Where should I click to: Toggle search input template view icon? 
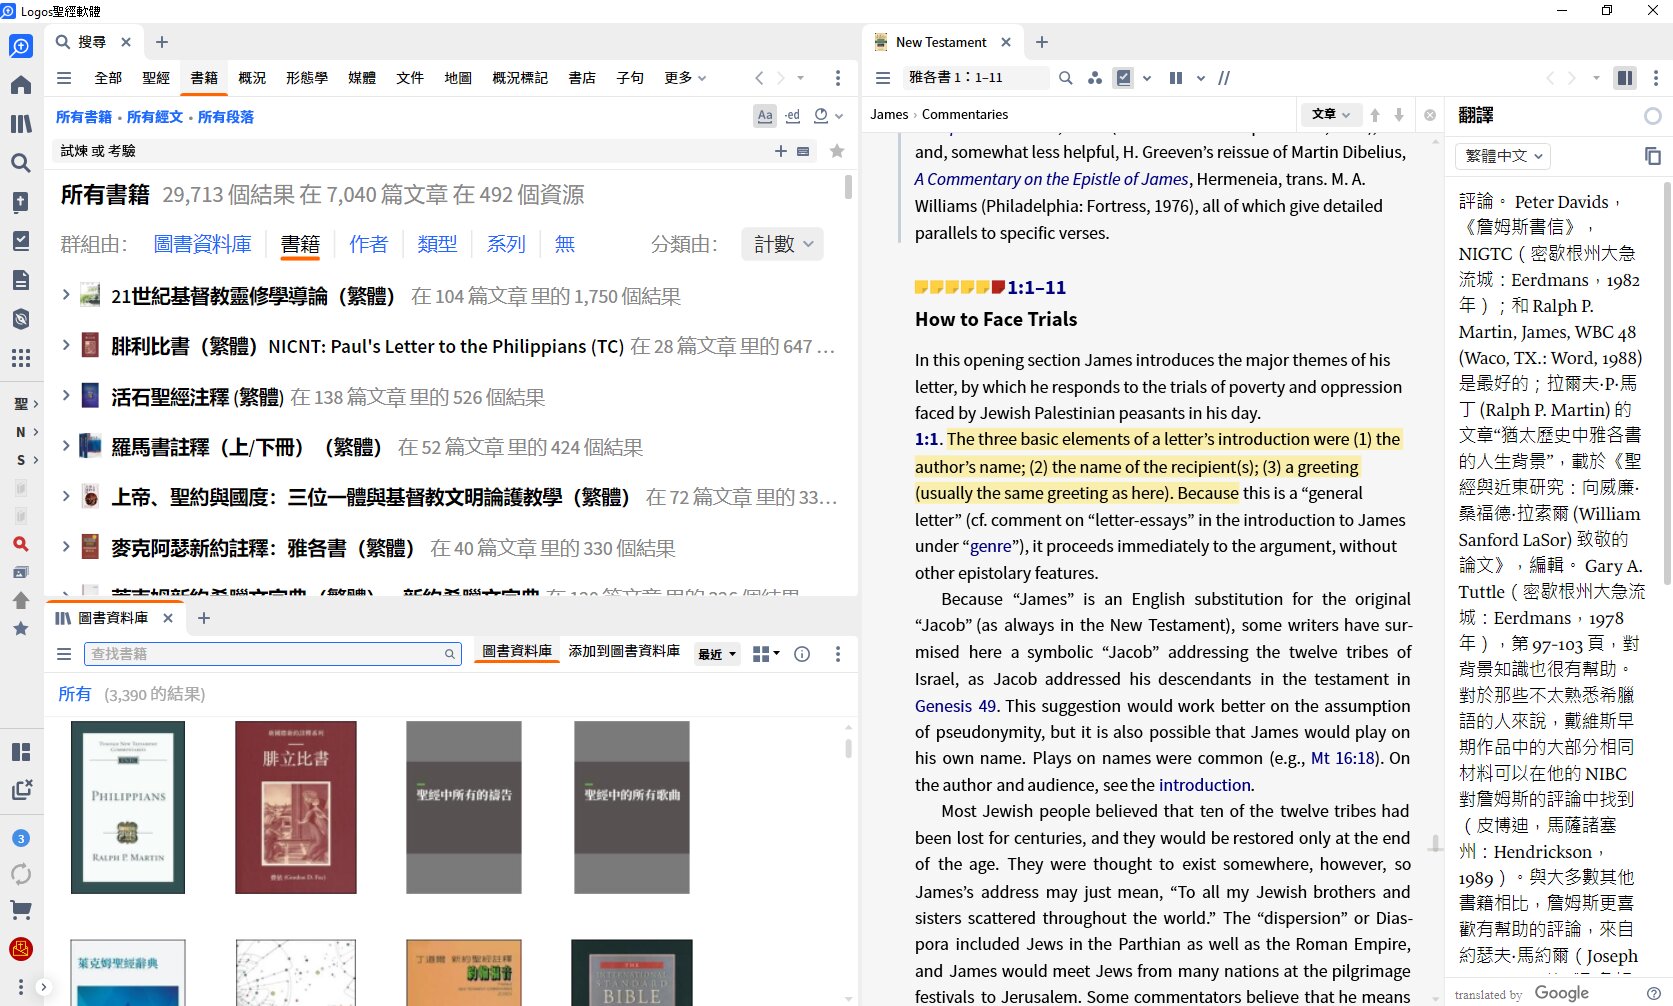click(x=803, y=151)
